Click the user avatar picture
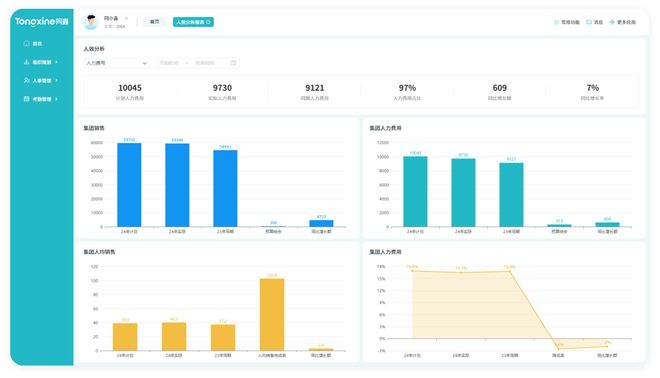This screenshot has height=378, width=660. click(90, 22)
